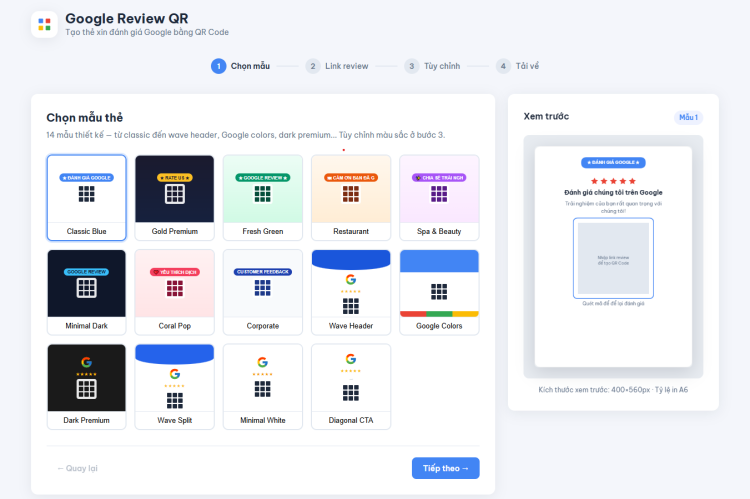Select the Wave Header template
The height and width of the screenshot is (499, 750).
tap(351, 292)
